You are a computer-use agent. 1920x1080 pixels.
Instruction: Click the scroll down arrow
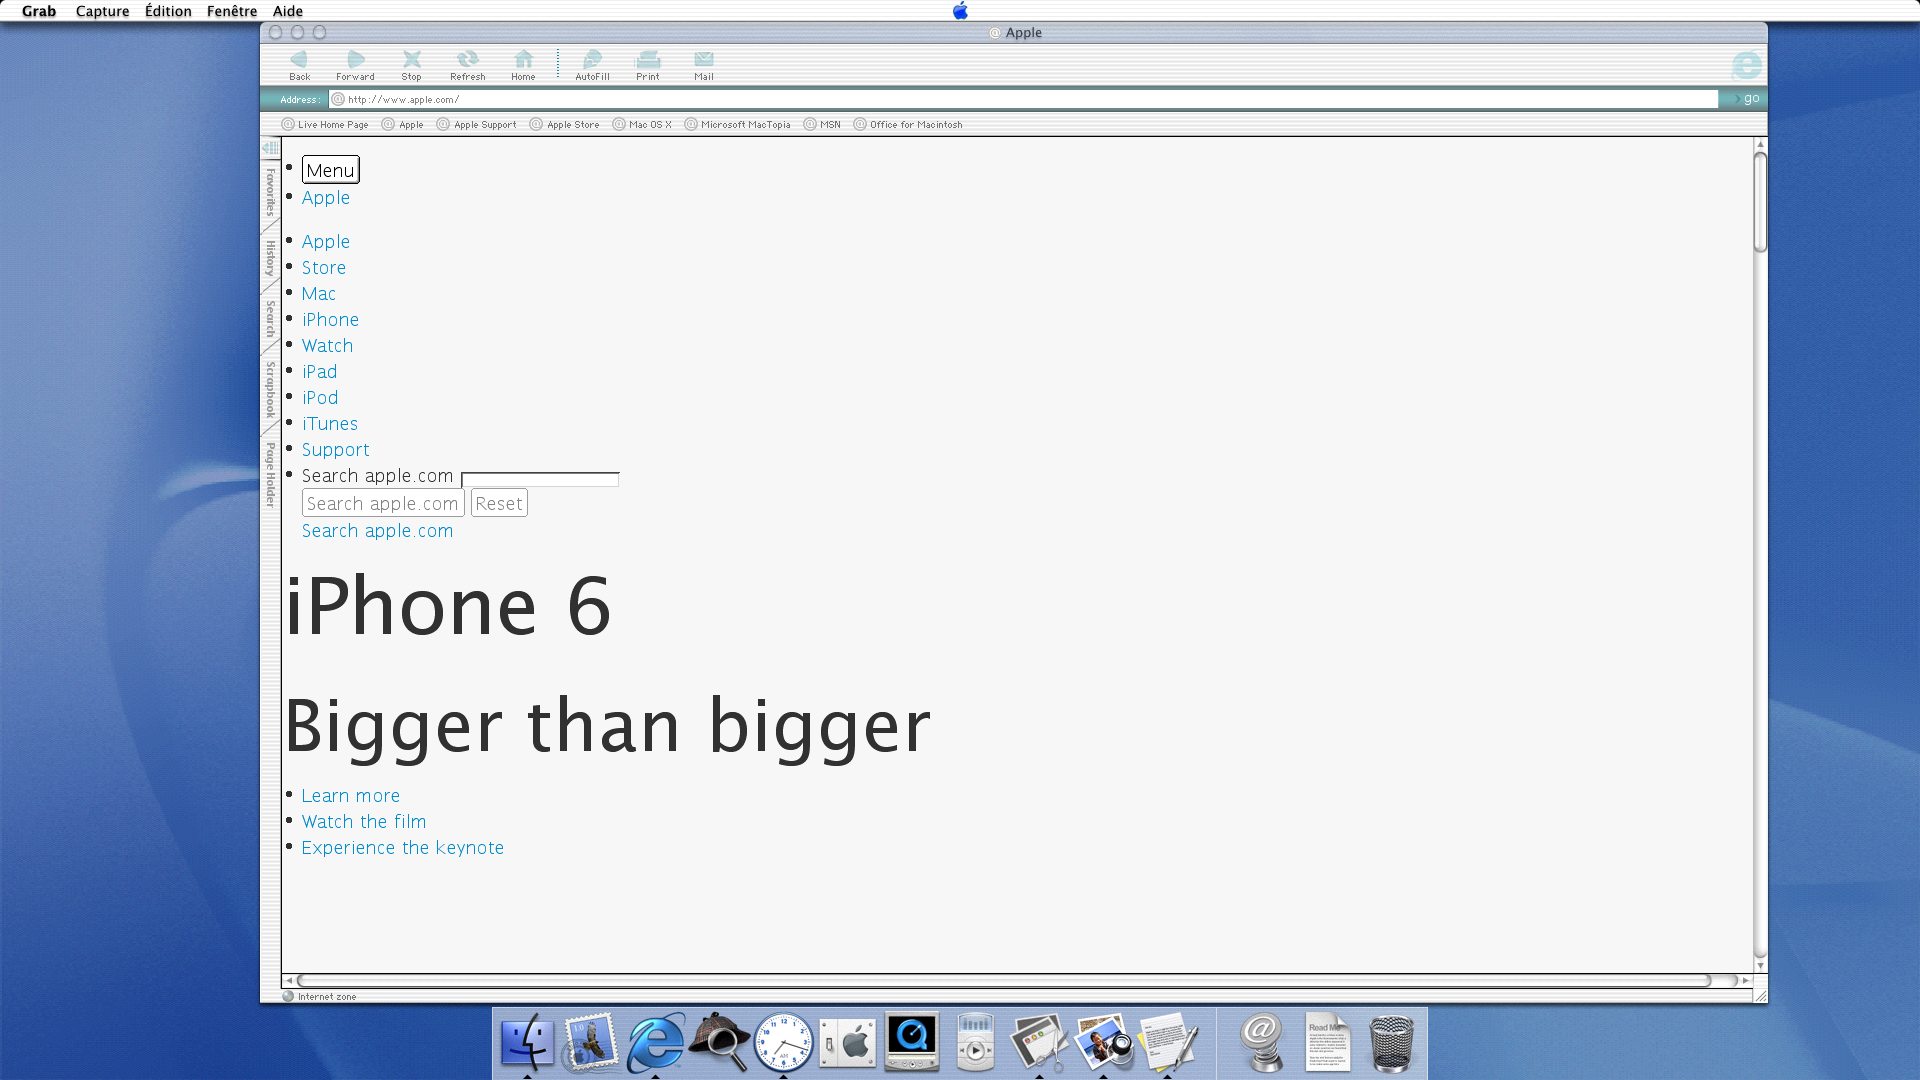[x=1760, y=966]
